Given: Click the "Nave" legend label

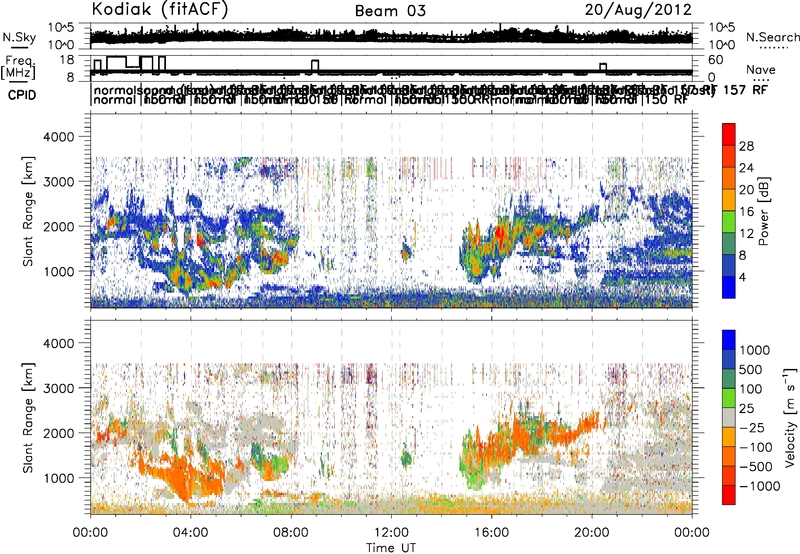Looking at the screenshot, I should tap(761, 69).
